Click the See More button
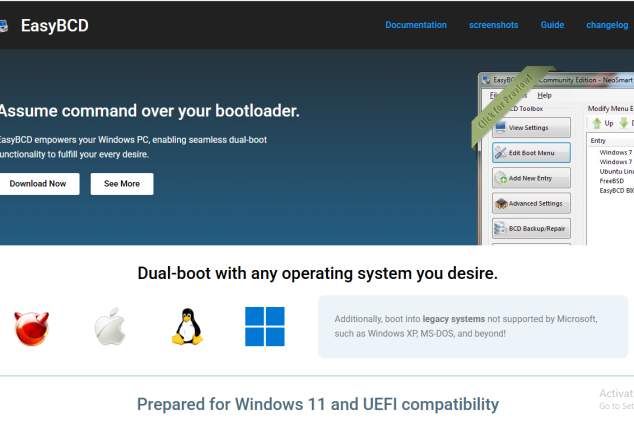The height and width of the screenshot is (433, 634). pyautogui.click(x=122, y=184)
